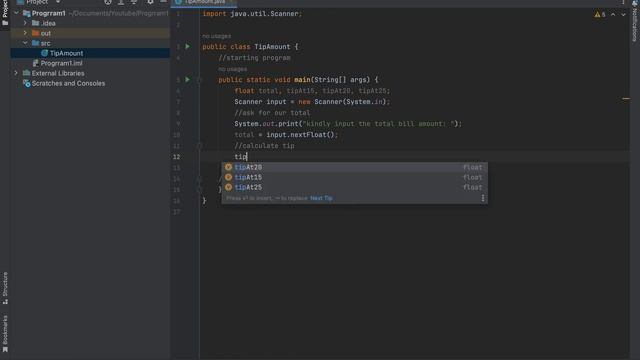
Task: Expand the out folder
Action: point(25,33)
